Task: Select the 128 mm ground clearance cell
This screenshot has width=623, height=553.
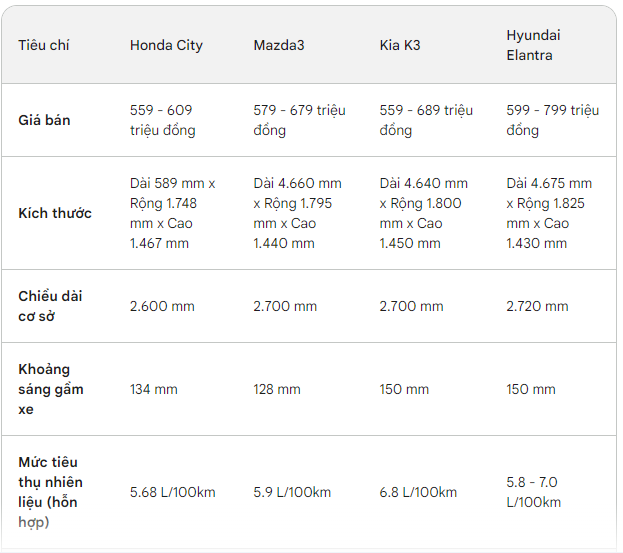Action: coord(277,389)
